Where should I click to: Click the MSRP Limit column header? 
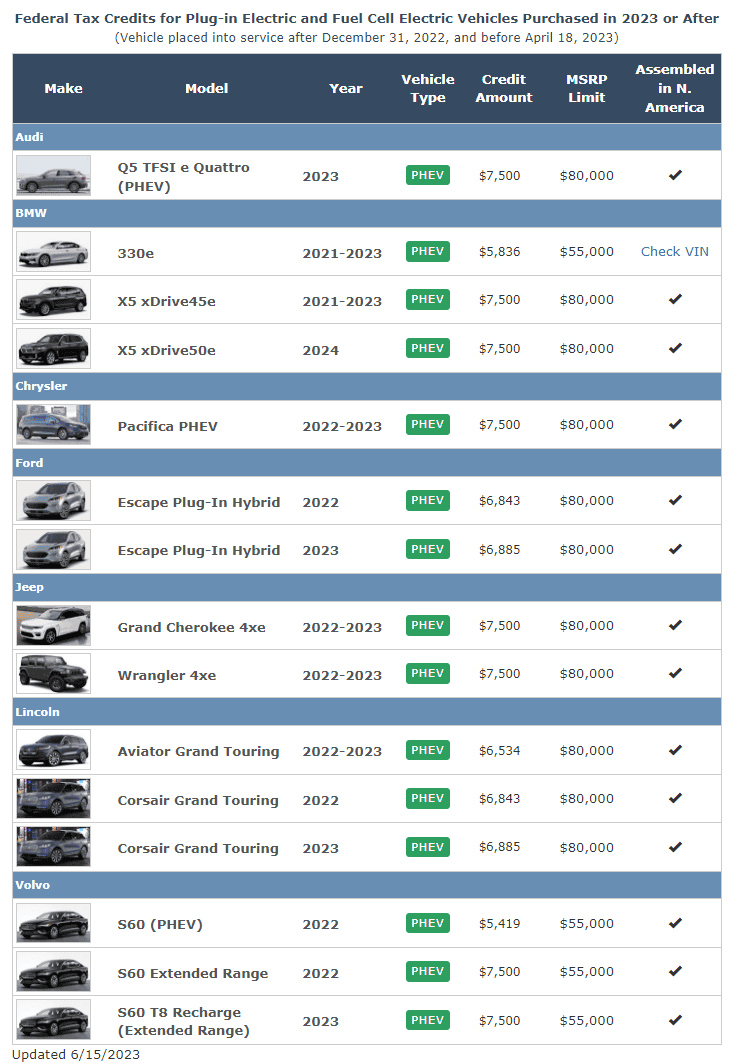pos(587,88)
